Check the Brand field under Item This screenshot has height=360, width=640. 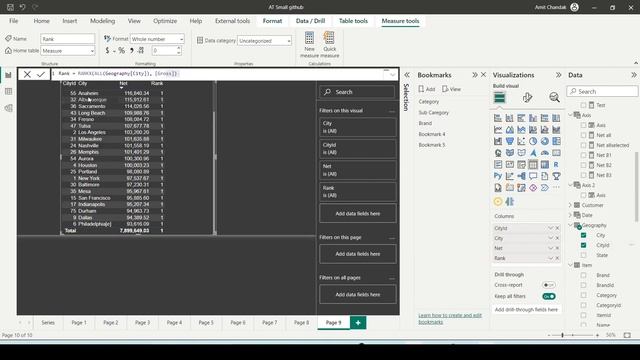tap(583, 275)
